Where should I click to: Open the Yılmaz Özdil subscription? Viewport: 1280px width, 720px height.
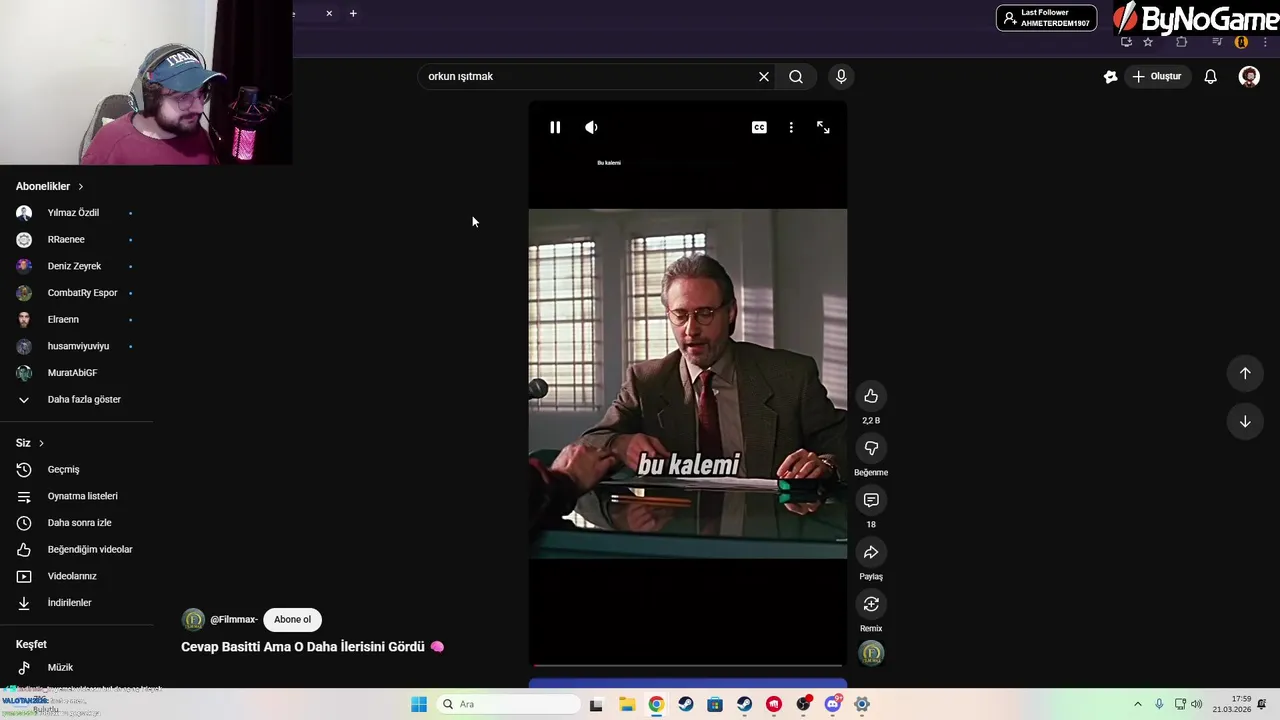tap(76, 213)
